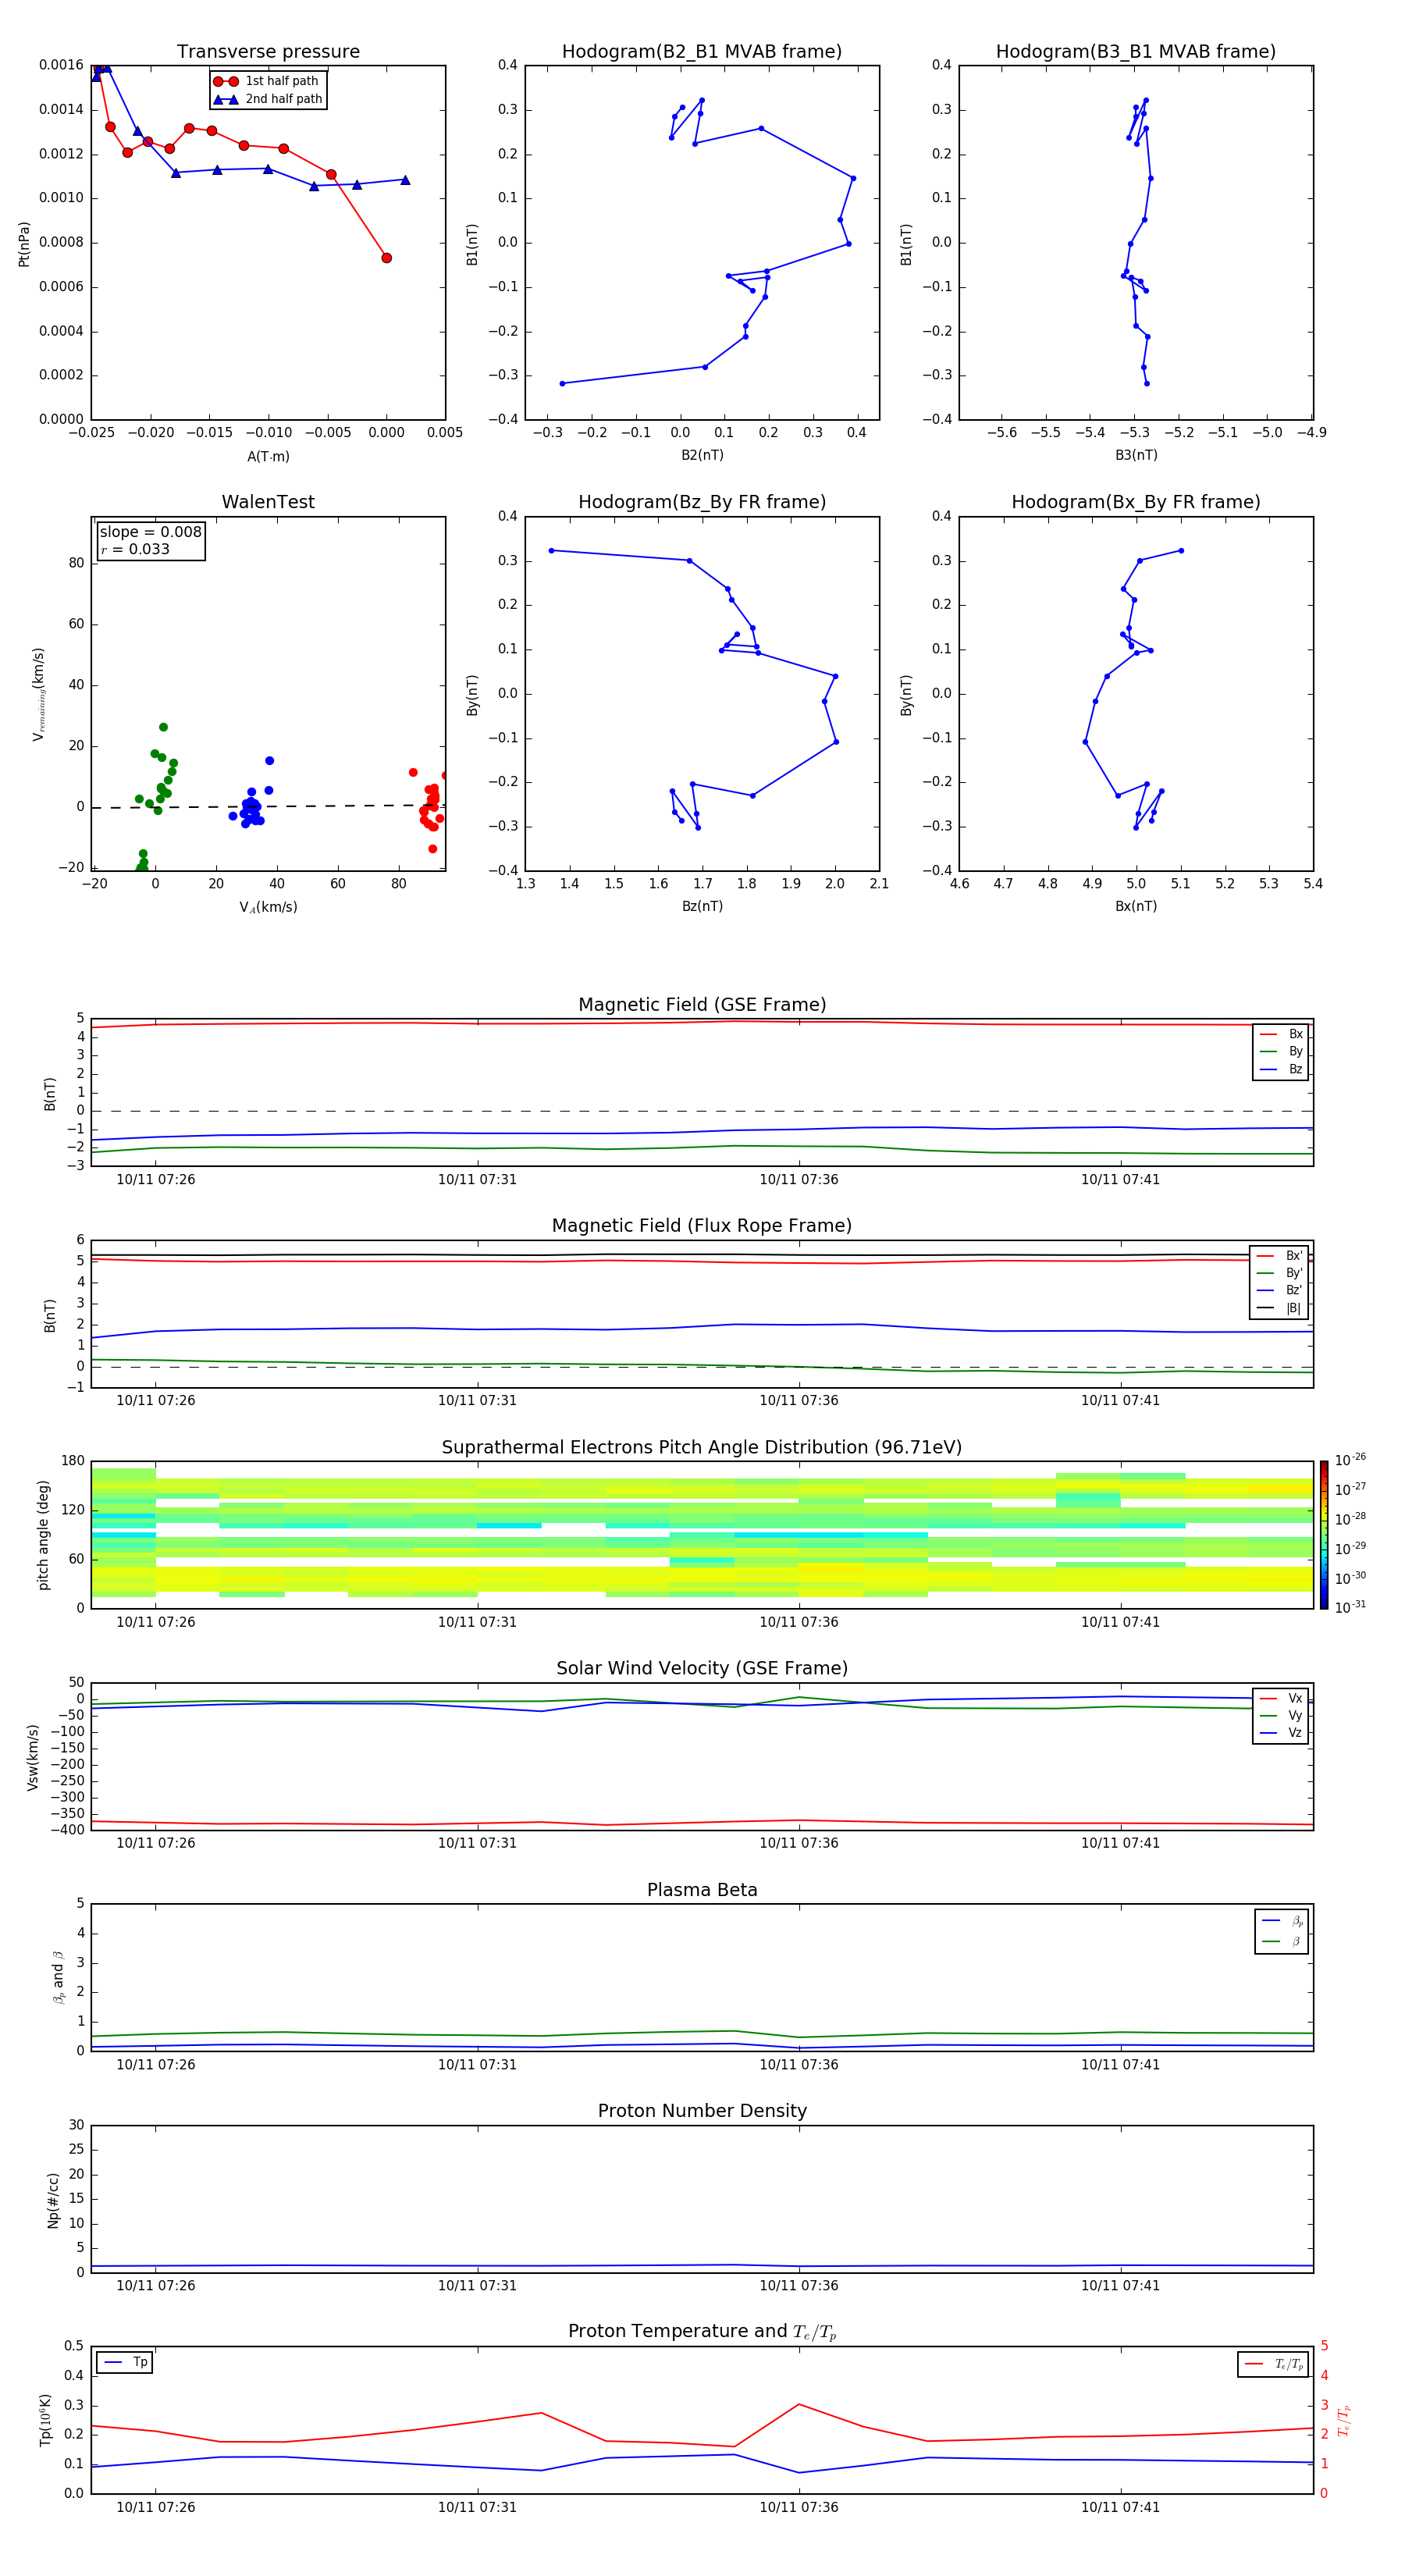Click the 'Proton Number Density' title
Screen dimensions: 1405x2576
click(702, 2111)
